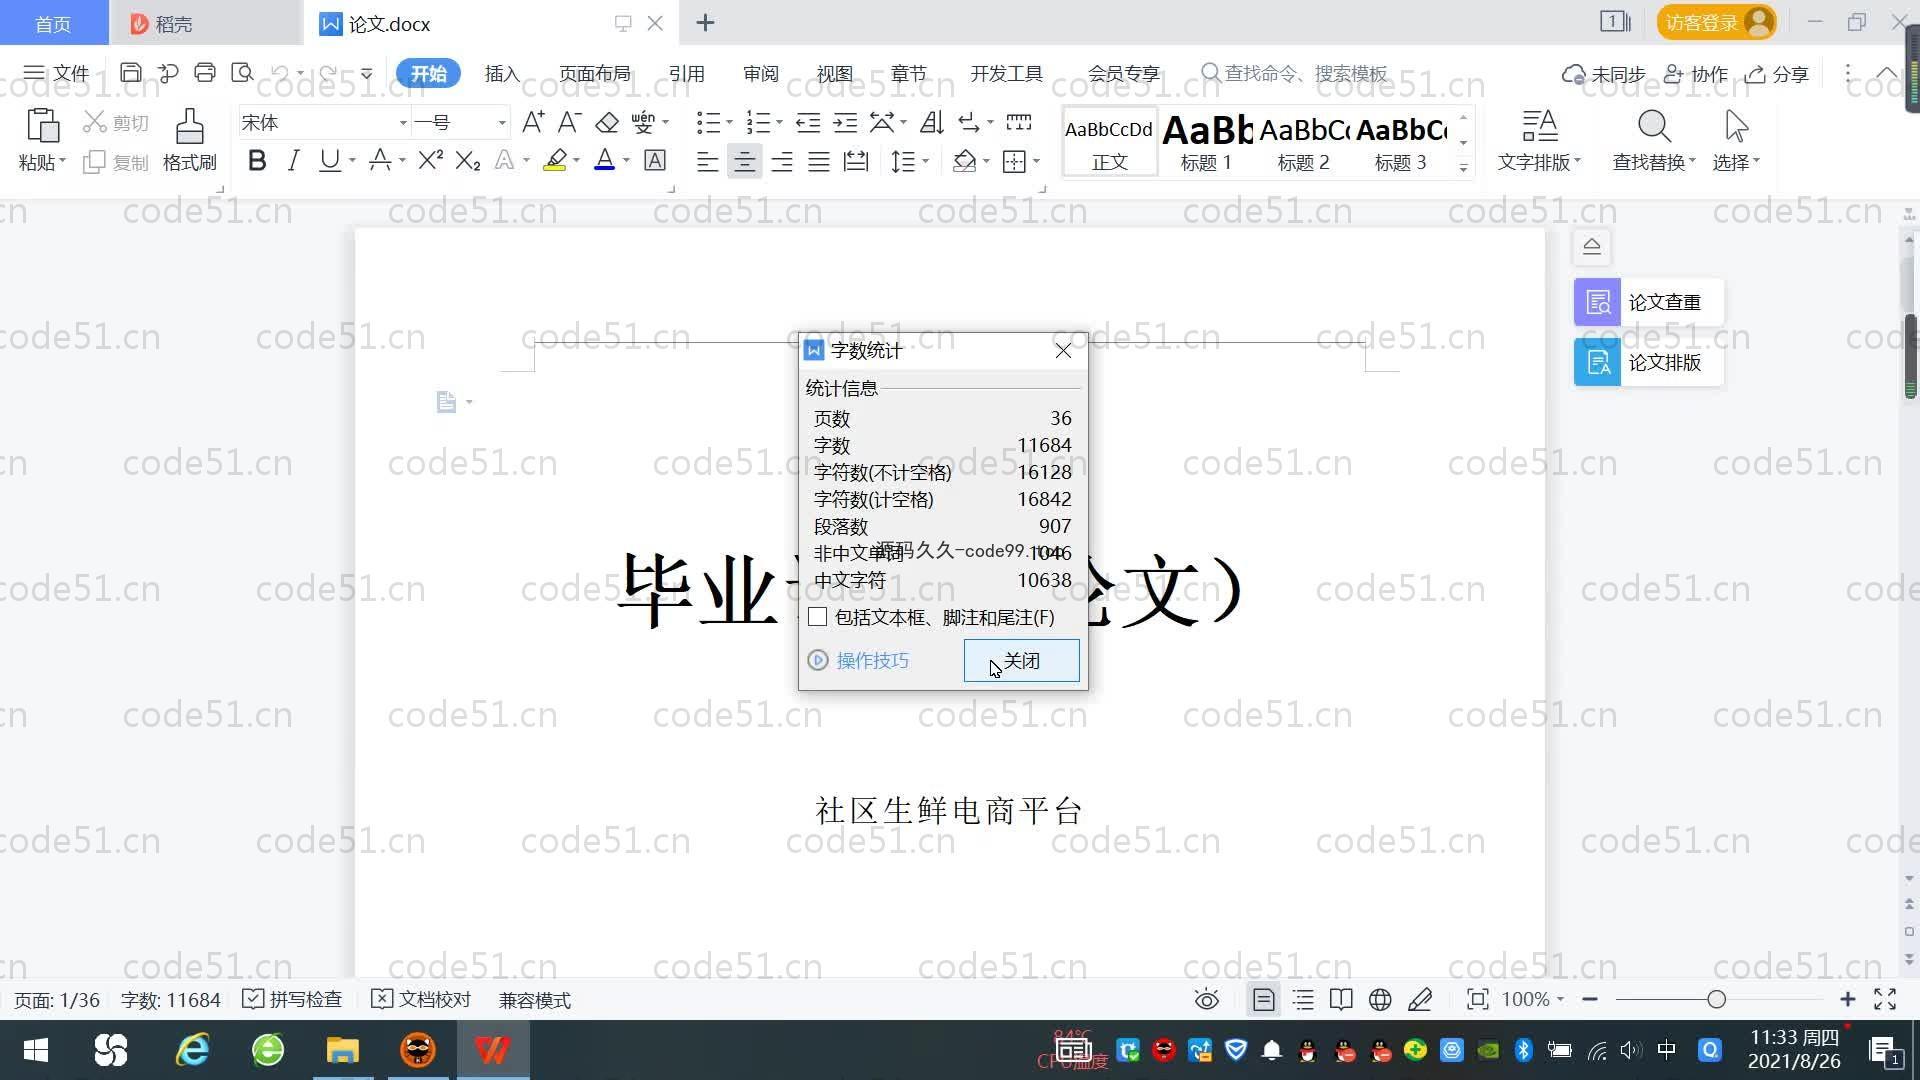This screenshot has width=1920, height=1080.
Task: Click the search command input box
Action: 1295,74
